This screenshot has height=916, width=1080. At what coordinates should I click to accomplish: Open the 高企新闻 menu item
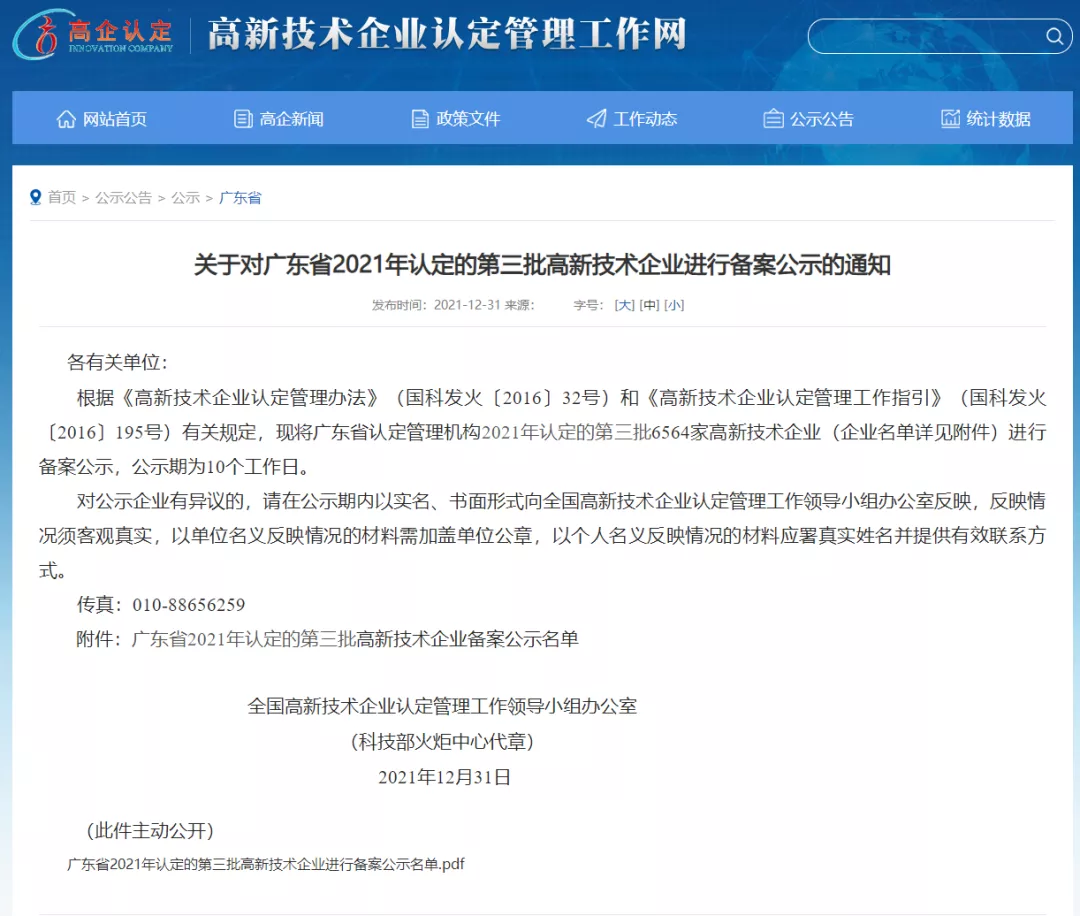[291, 119]
